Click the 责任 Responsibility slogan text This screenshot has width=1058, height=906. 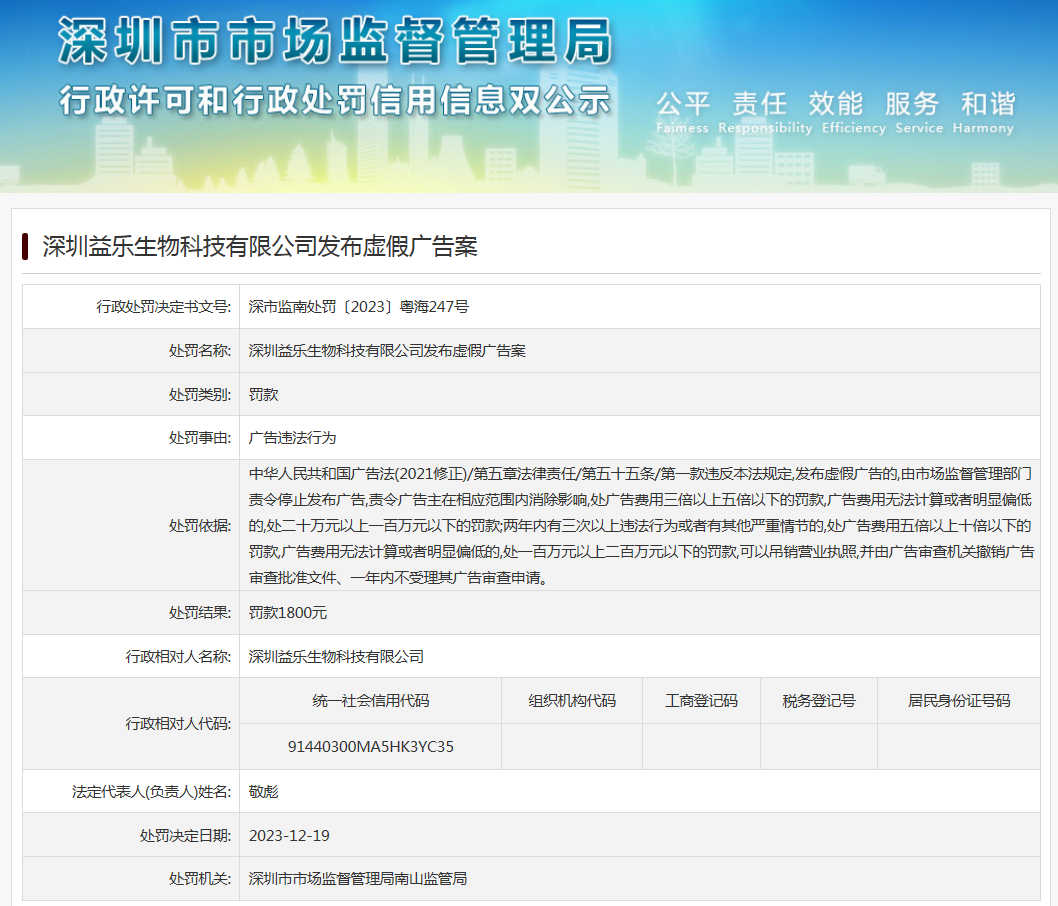764,112
